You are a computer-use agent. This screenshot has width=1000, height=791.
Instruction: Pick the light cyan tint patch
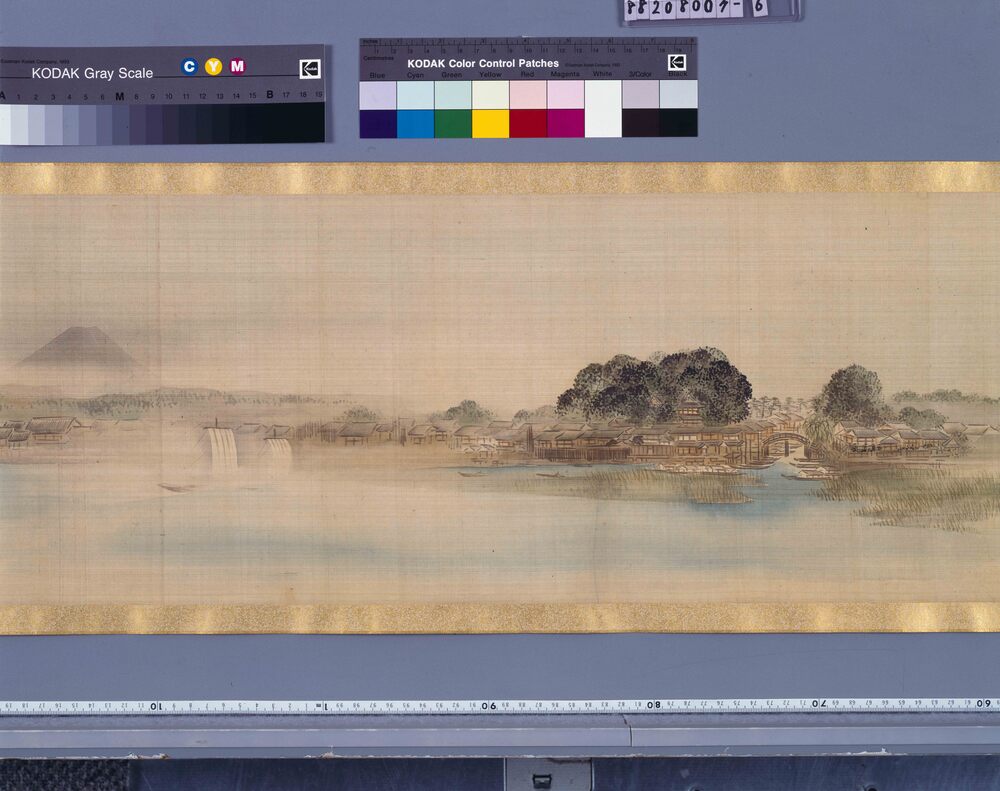click(x=416, y=96)
